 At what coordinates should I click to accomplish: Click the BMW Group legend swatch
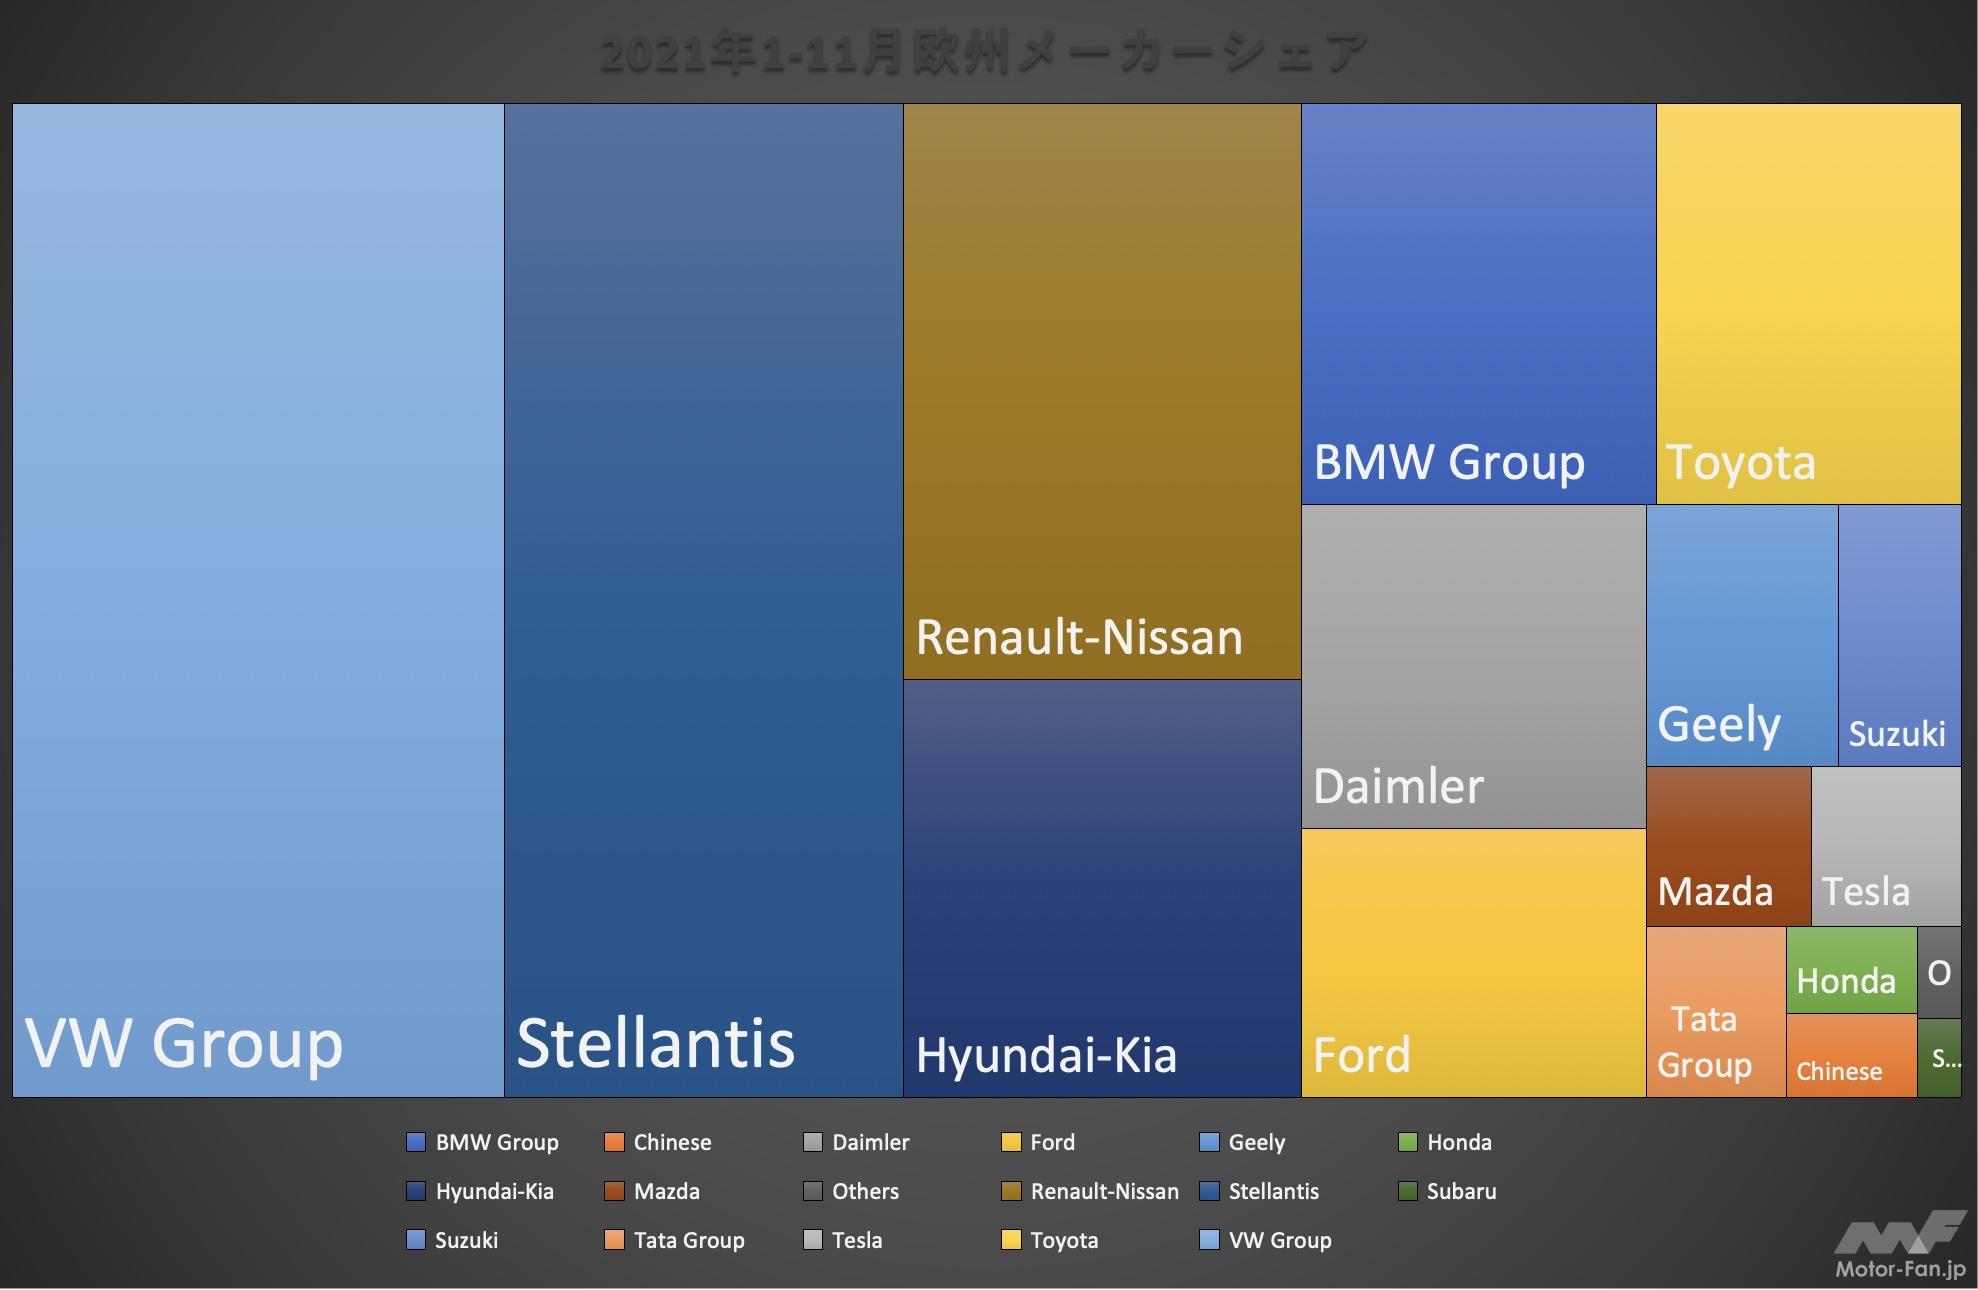pyautogui.click(x=416, y=1142)
